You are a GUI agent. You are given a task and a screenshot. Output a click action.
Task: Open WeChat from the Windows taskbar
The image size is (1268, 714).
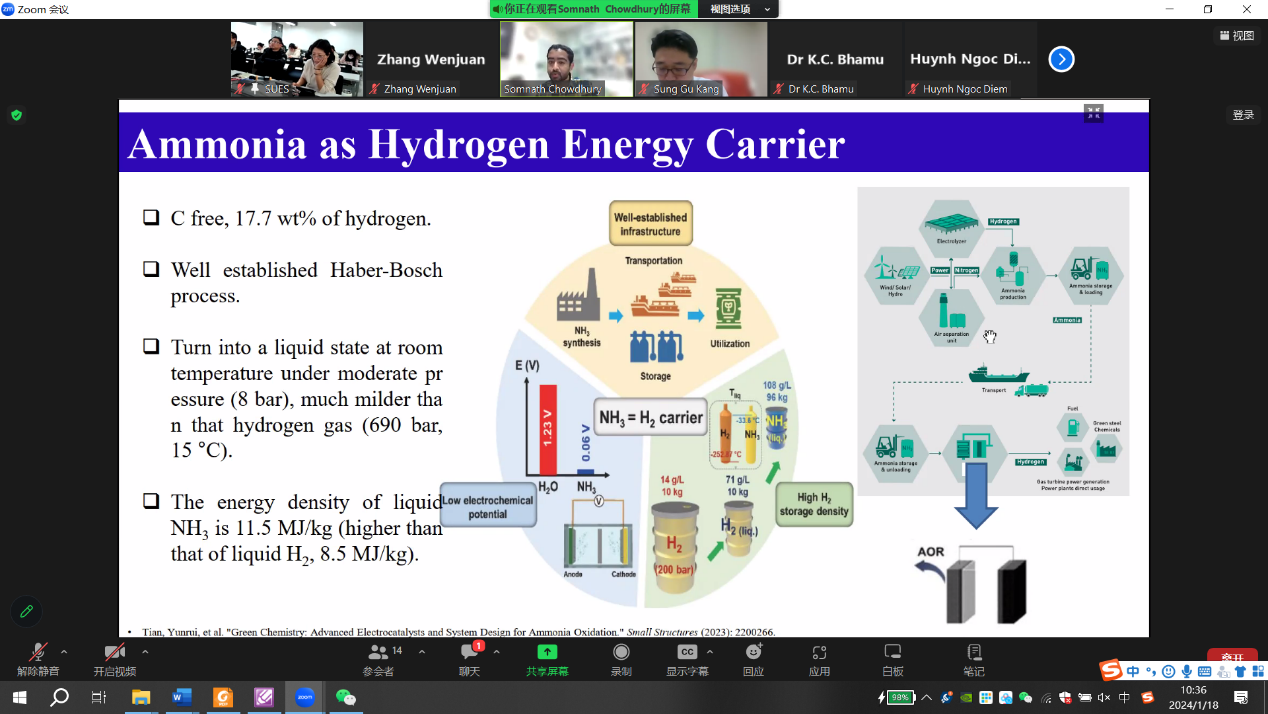pyautogui.click(x=345, y=697)
